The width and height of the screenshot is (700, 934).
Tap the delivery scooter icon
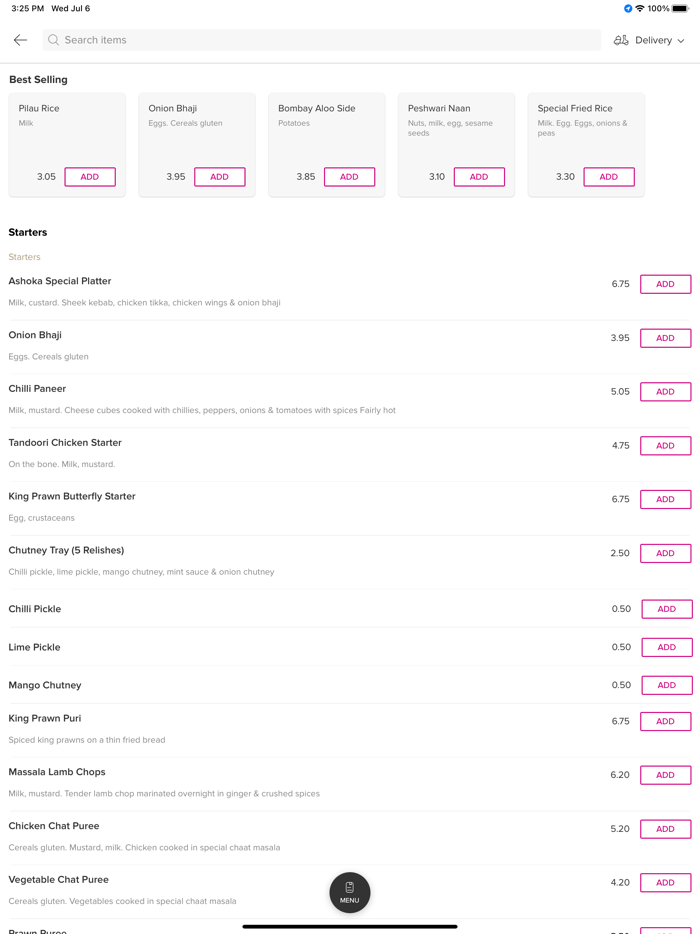[x=621, y=40]
